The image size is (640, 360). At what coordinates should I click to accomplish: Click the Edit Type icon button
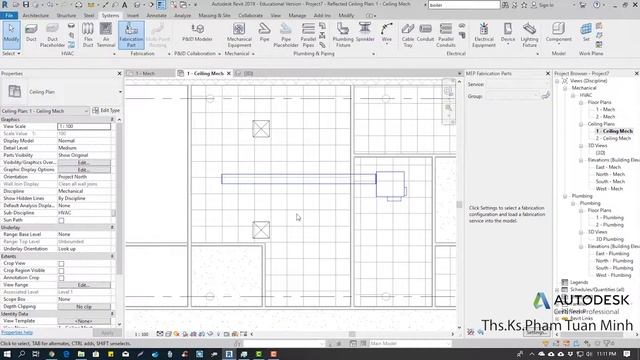[x=106, y=111]
